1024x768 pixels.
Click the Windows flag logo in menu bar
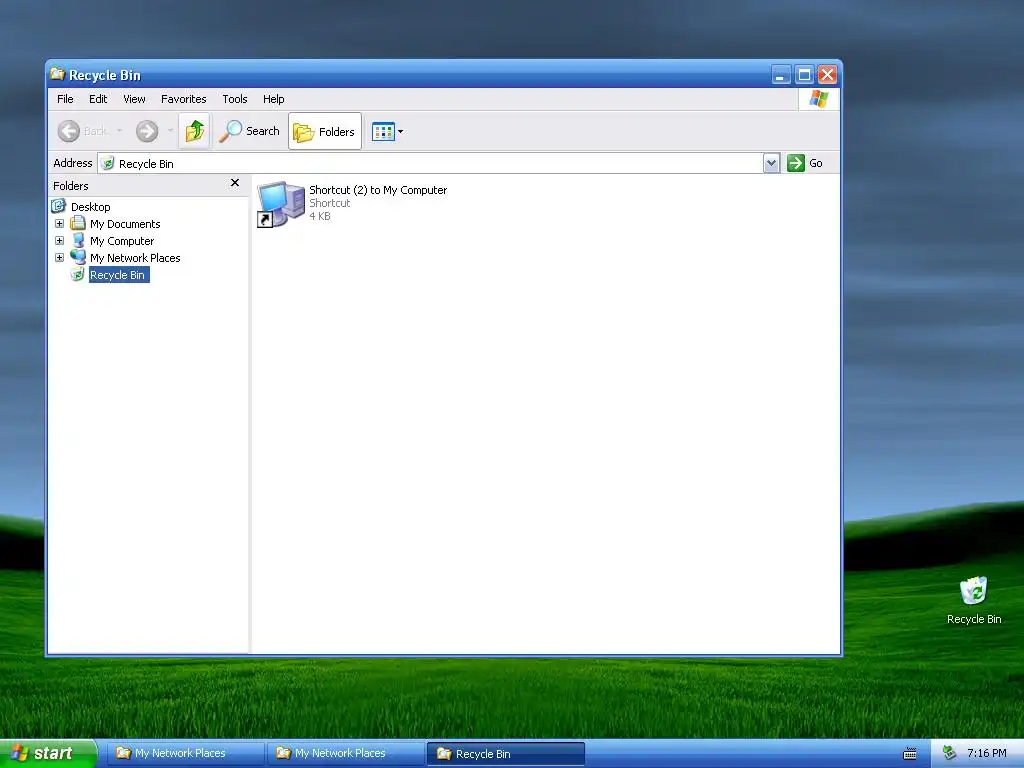818,99
